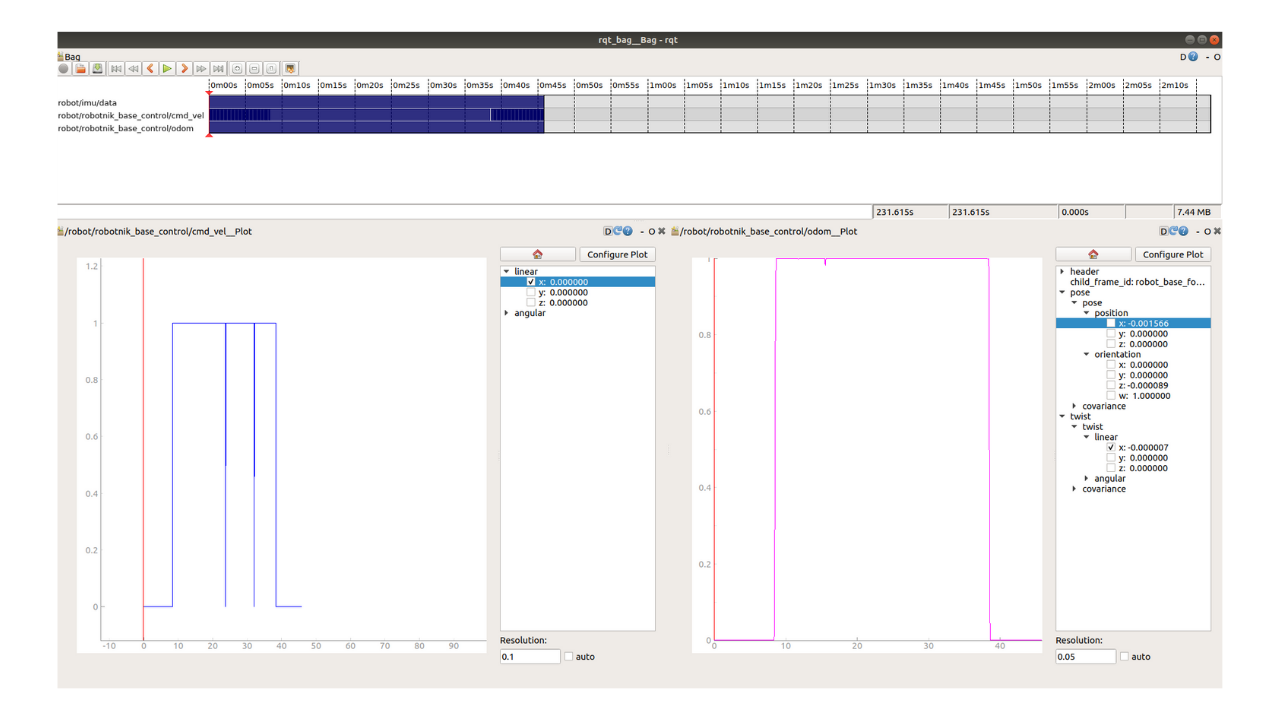Expand the header node in odom tree
This screenshot has width=1280, height=720.
(1062, 272)
